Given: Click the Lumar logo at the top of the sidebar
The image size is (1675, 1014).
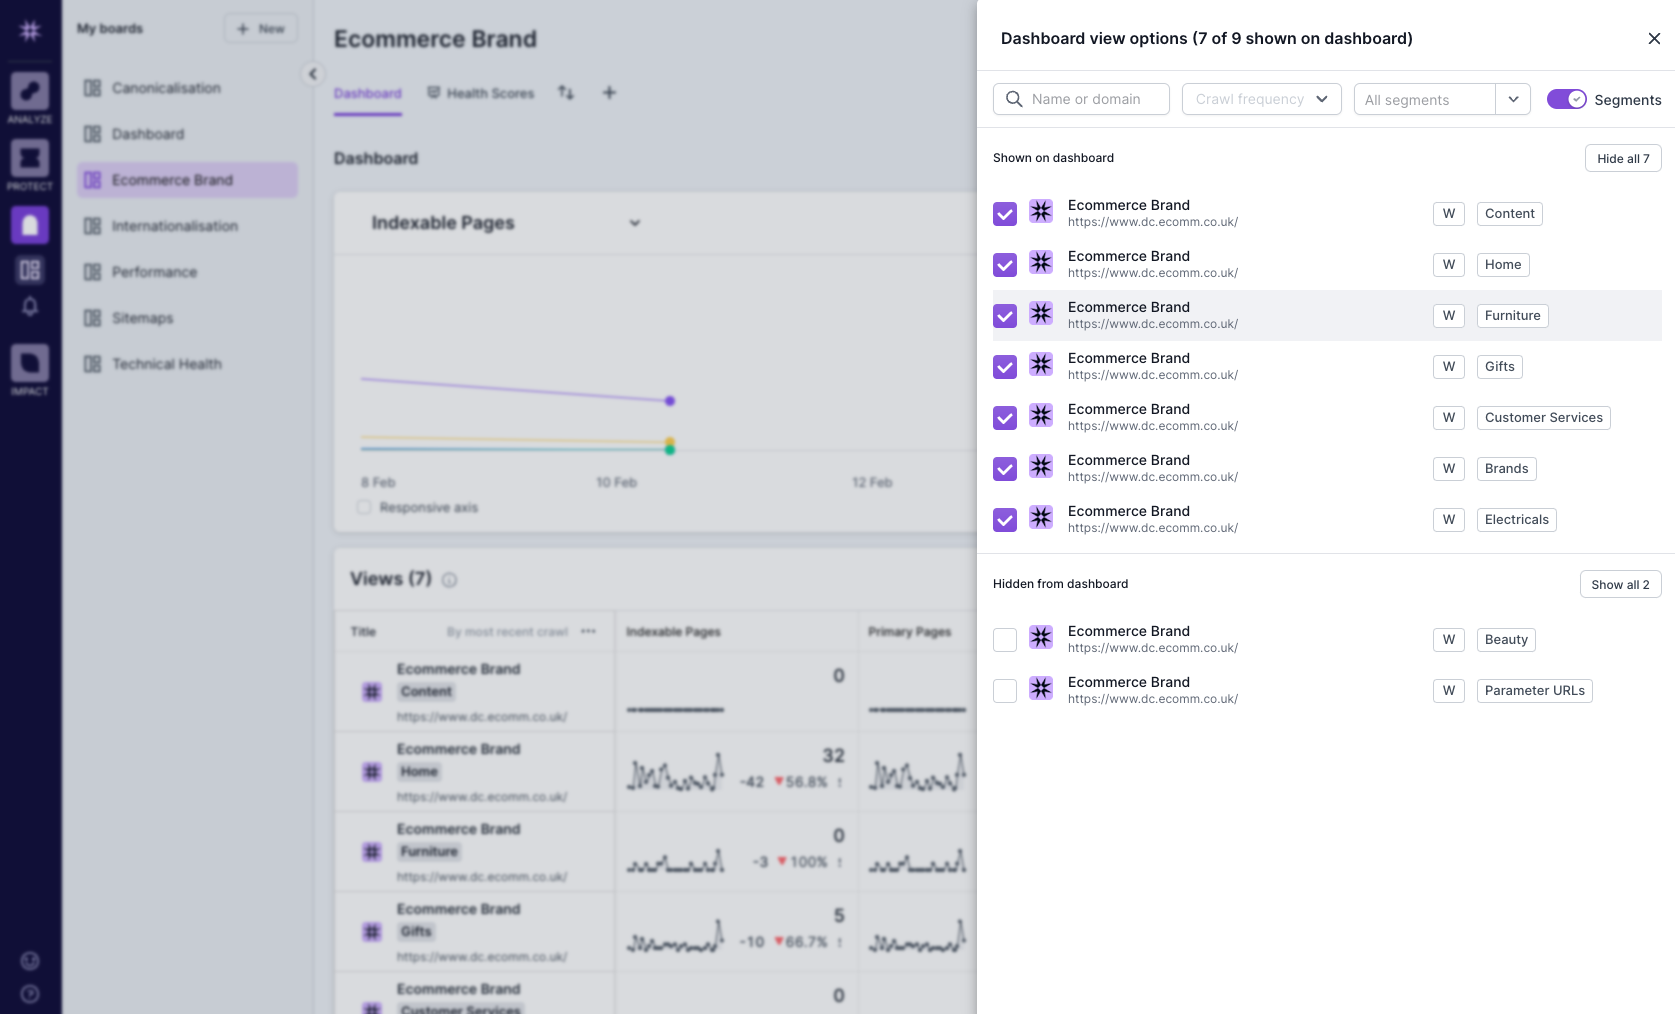Looking at the screenshot, I should coord(30,30).
